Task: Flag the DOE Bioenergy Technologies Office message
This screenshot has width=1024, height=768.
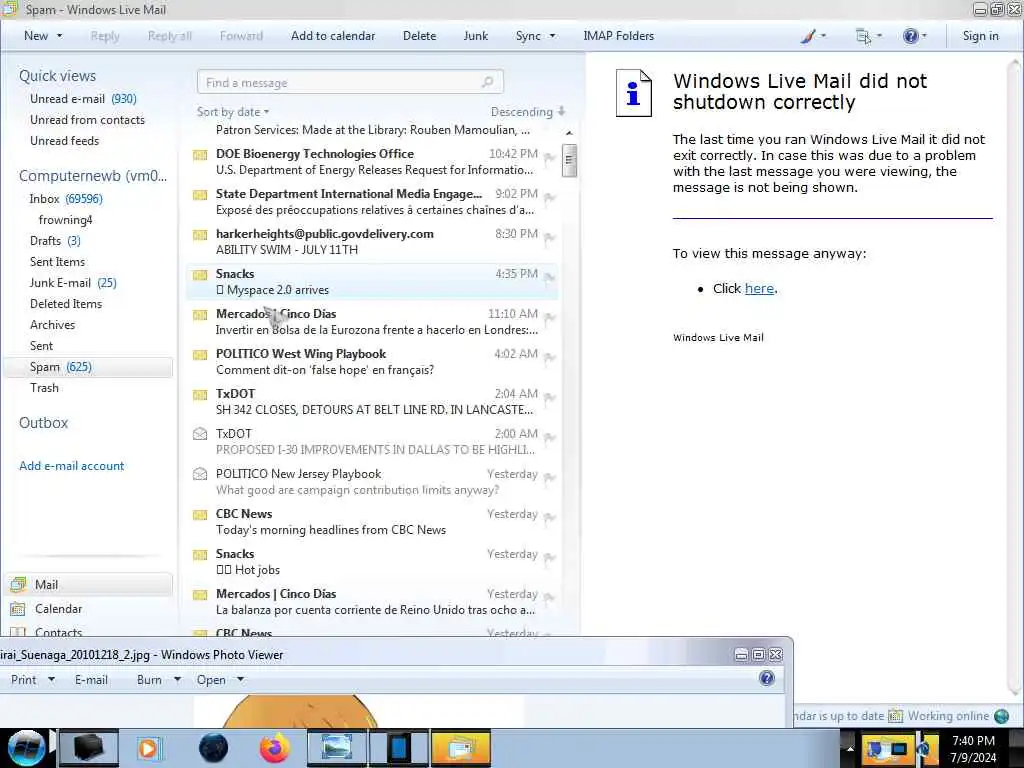Action: tap(550, 157)
